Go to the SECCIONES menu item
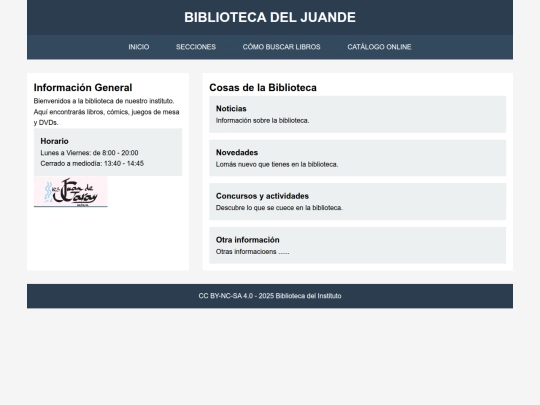Viewport: 540px width, 405px height. (196, 47)
